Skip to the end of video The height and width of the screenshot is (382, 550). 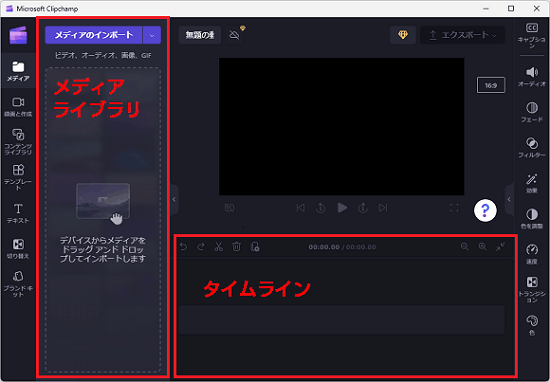coord(383,208)
